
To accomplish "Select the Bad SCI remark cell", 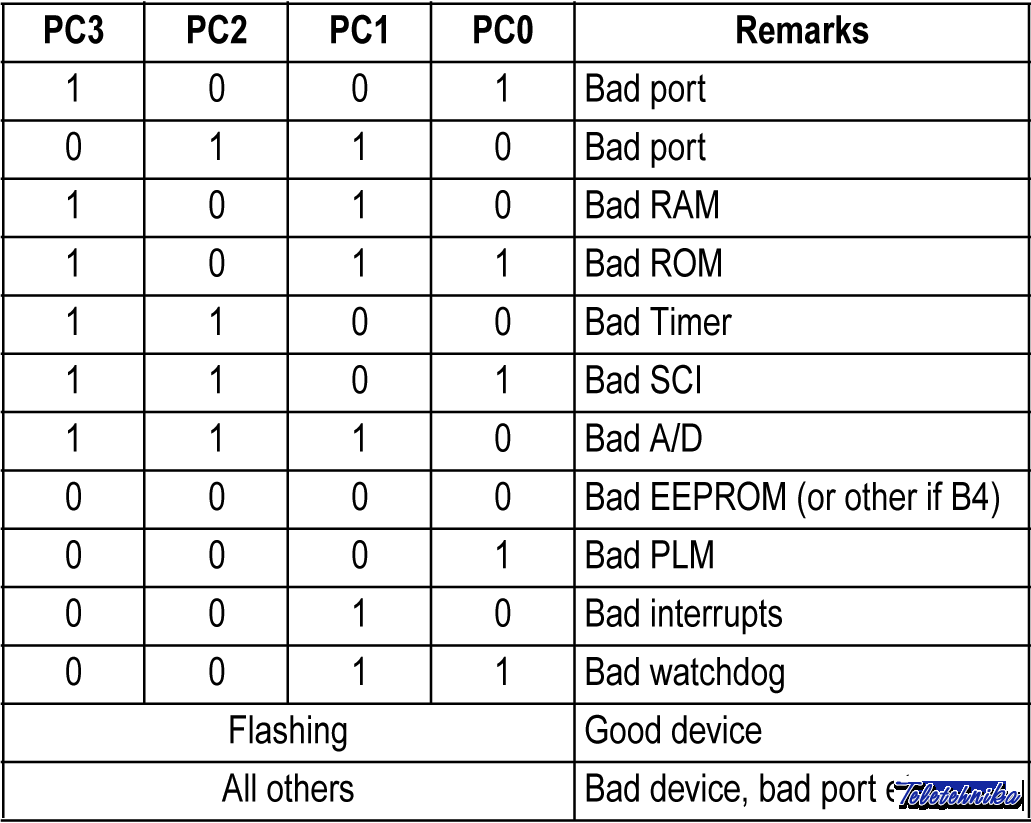I will click(x=643, y=380).
